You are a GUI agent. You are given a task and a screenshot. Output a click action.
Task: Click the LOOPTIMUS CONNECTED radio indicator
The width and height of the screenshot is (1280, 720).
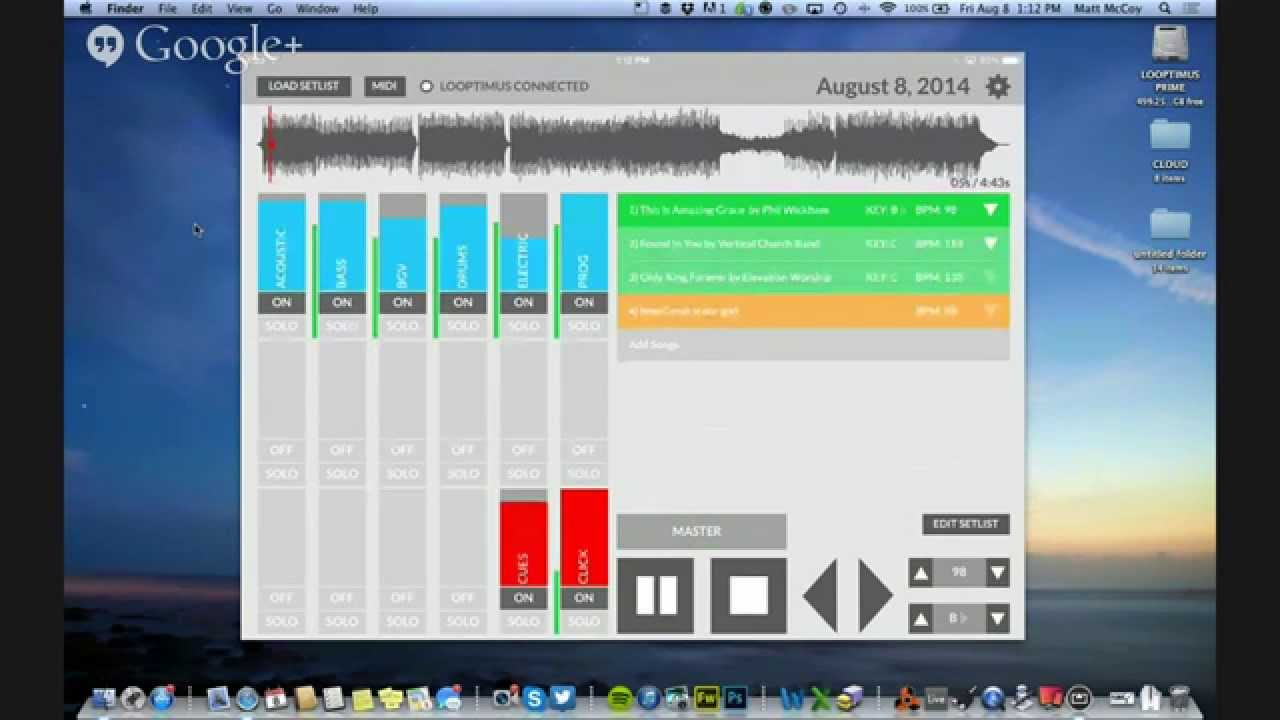[426, 87]
